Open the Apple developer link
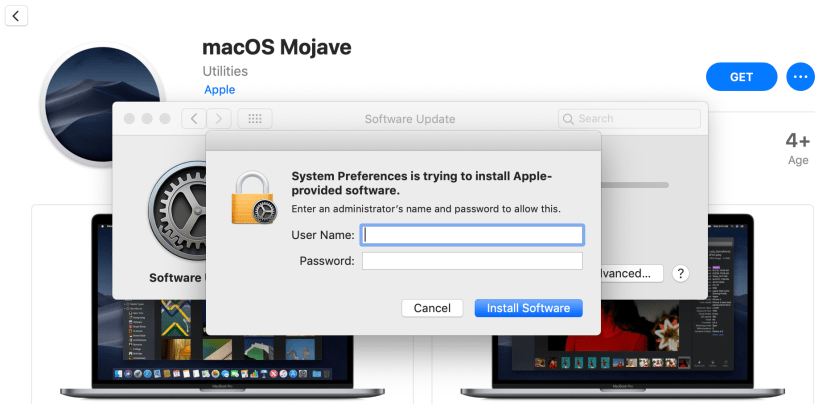 point(219,90)
